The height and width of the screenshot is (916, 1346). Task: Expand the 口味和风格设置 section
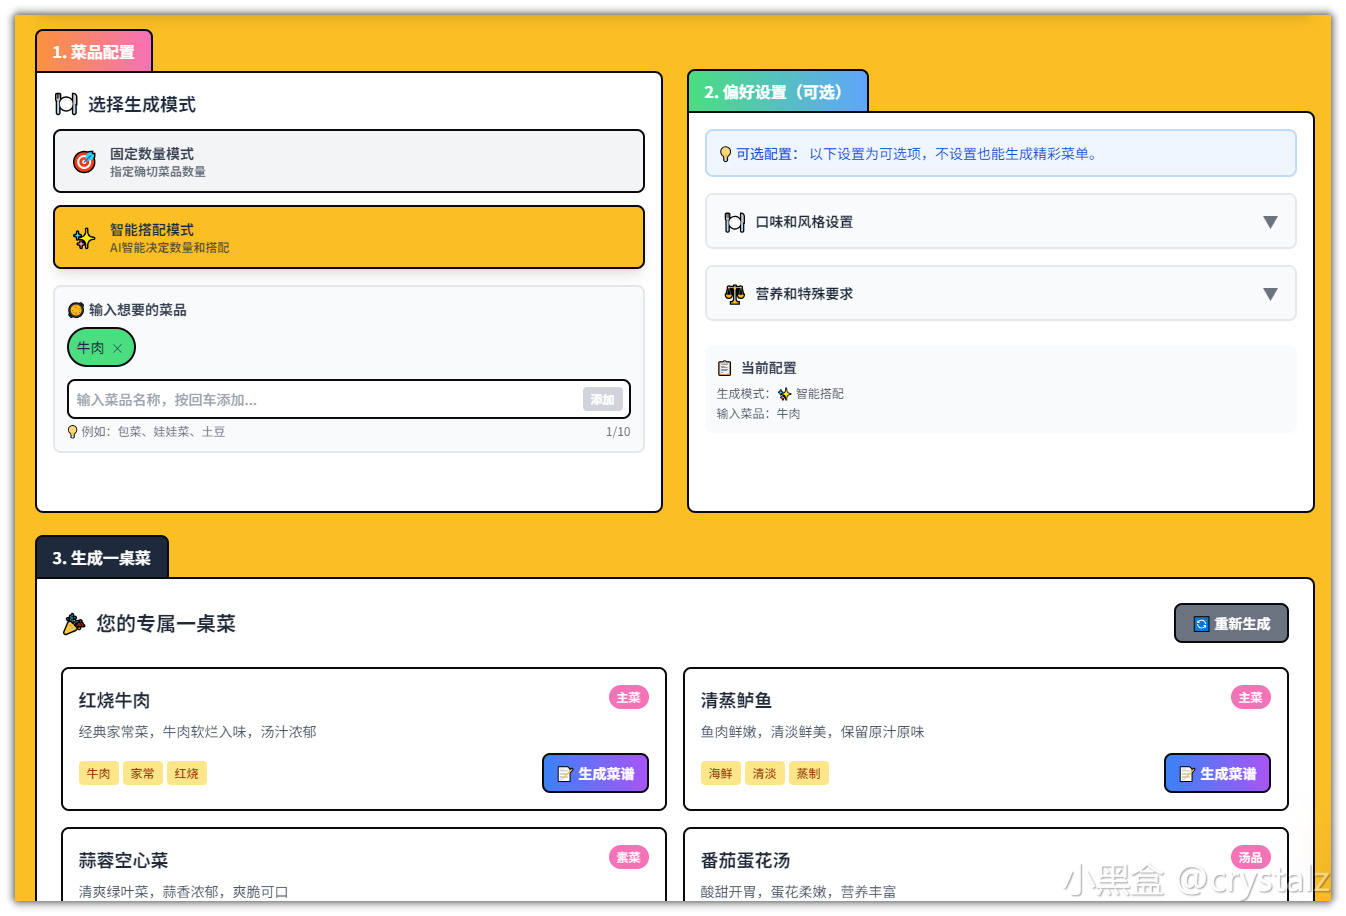point(1001,222)
